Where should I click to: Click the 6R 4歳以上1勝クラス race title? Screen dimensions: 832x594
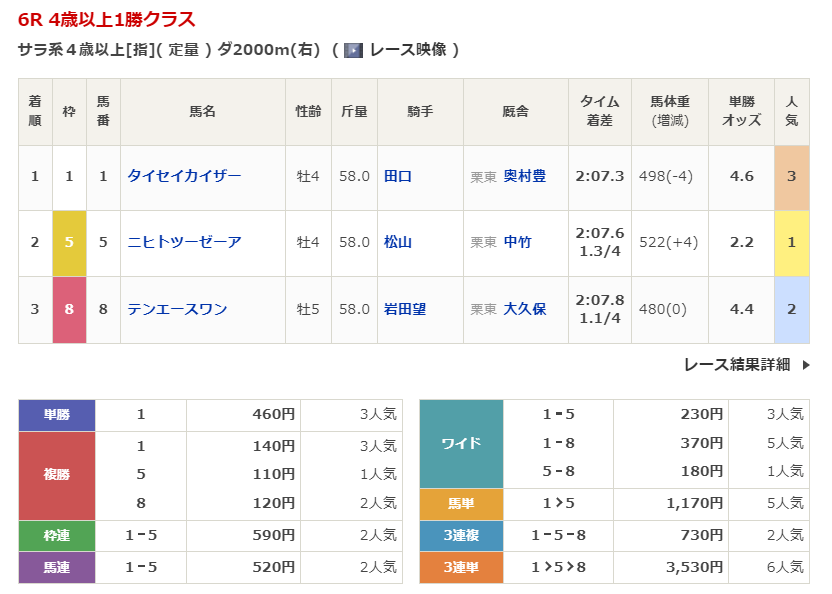click(106, 20)
